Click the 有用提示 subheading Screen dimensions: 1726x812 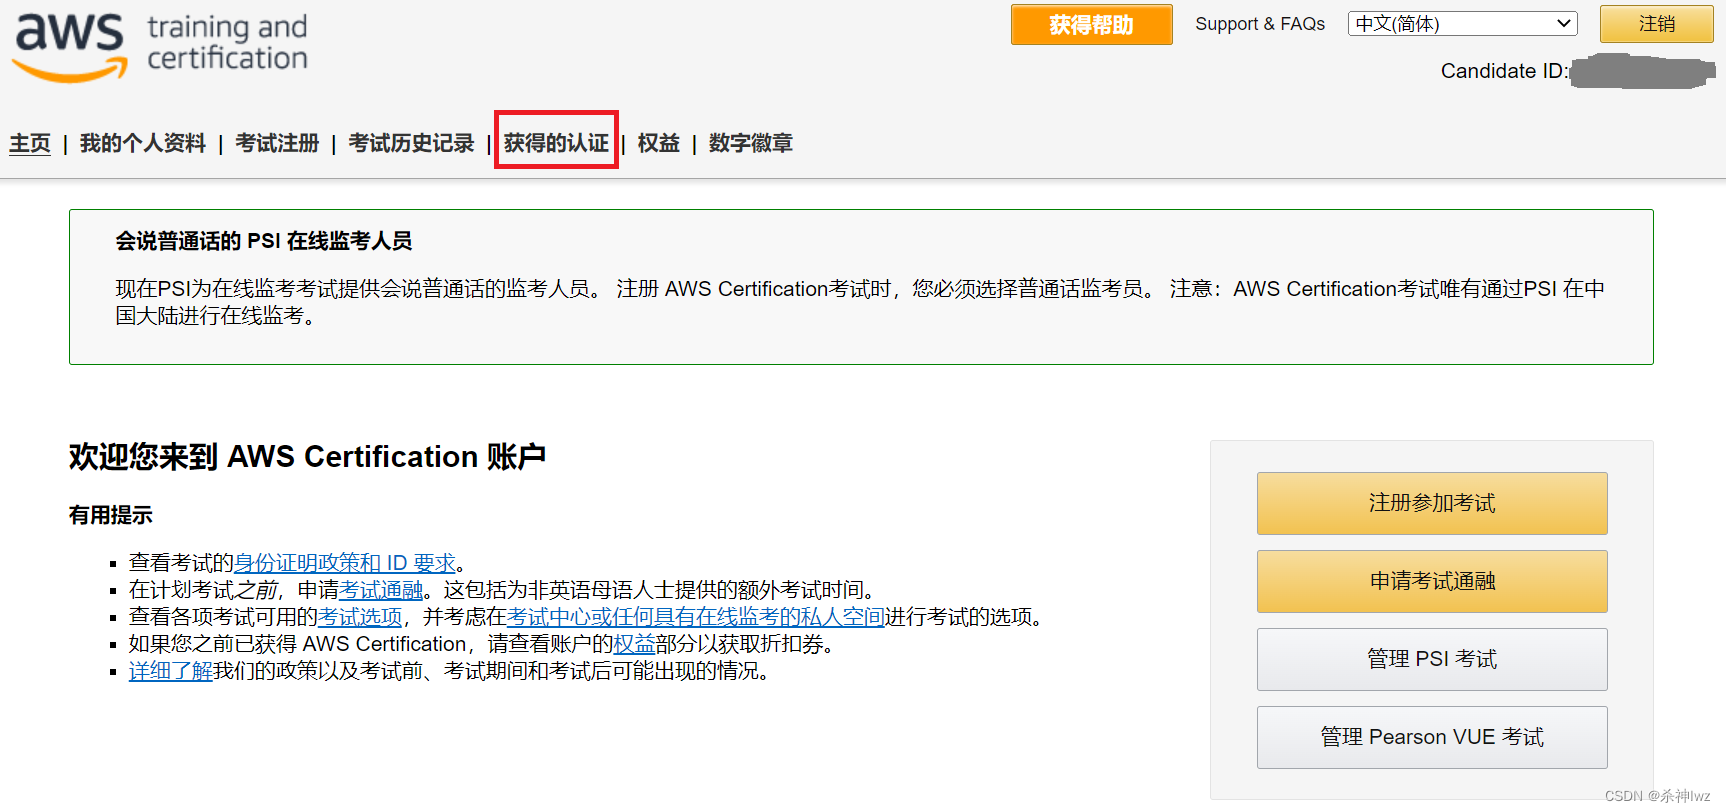pyautogui.click(x=111, y=515)
